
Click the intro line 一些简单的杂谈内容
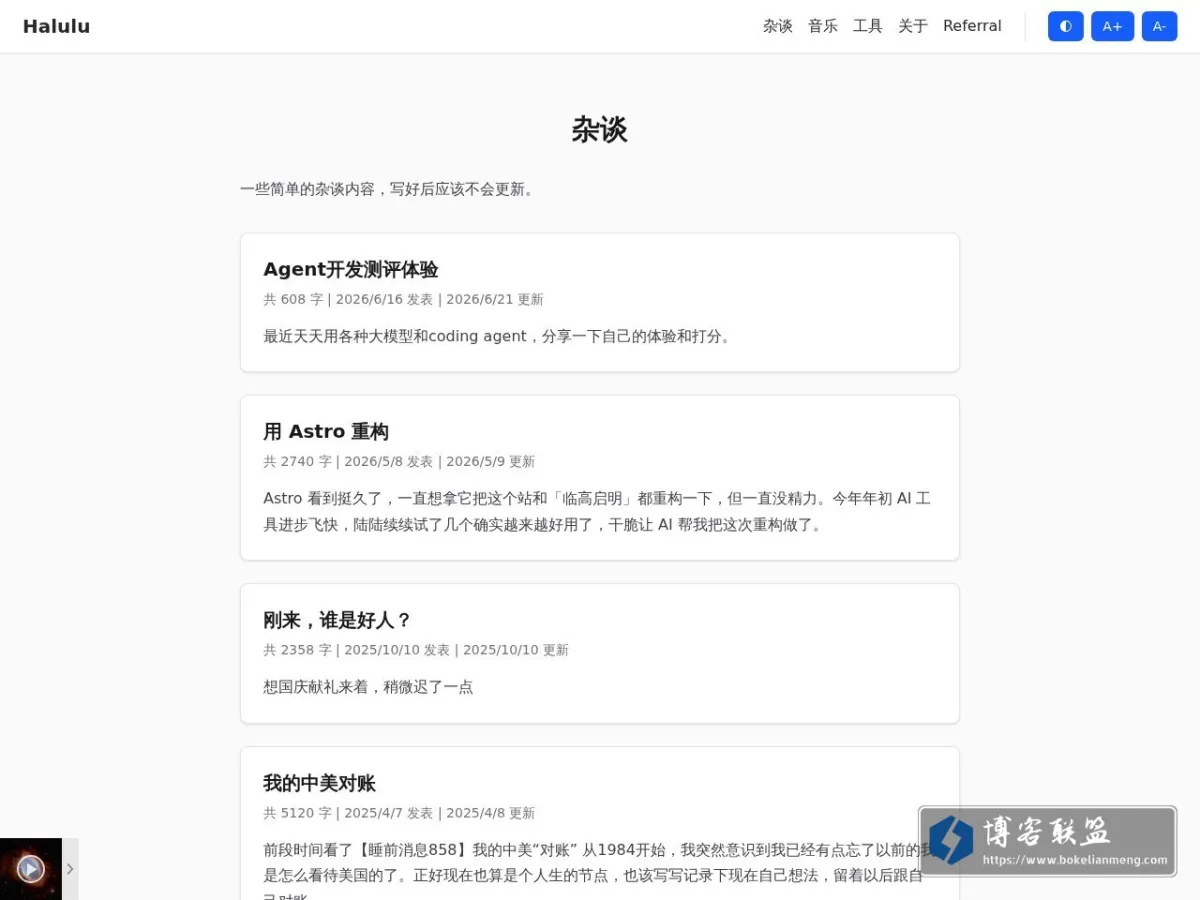click(x=390, y=189)
